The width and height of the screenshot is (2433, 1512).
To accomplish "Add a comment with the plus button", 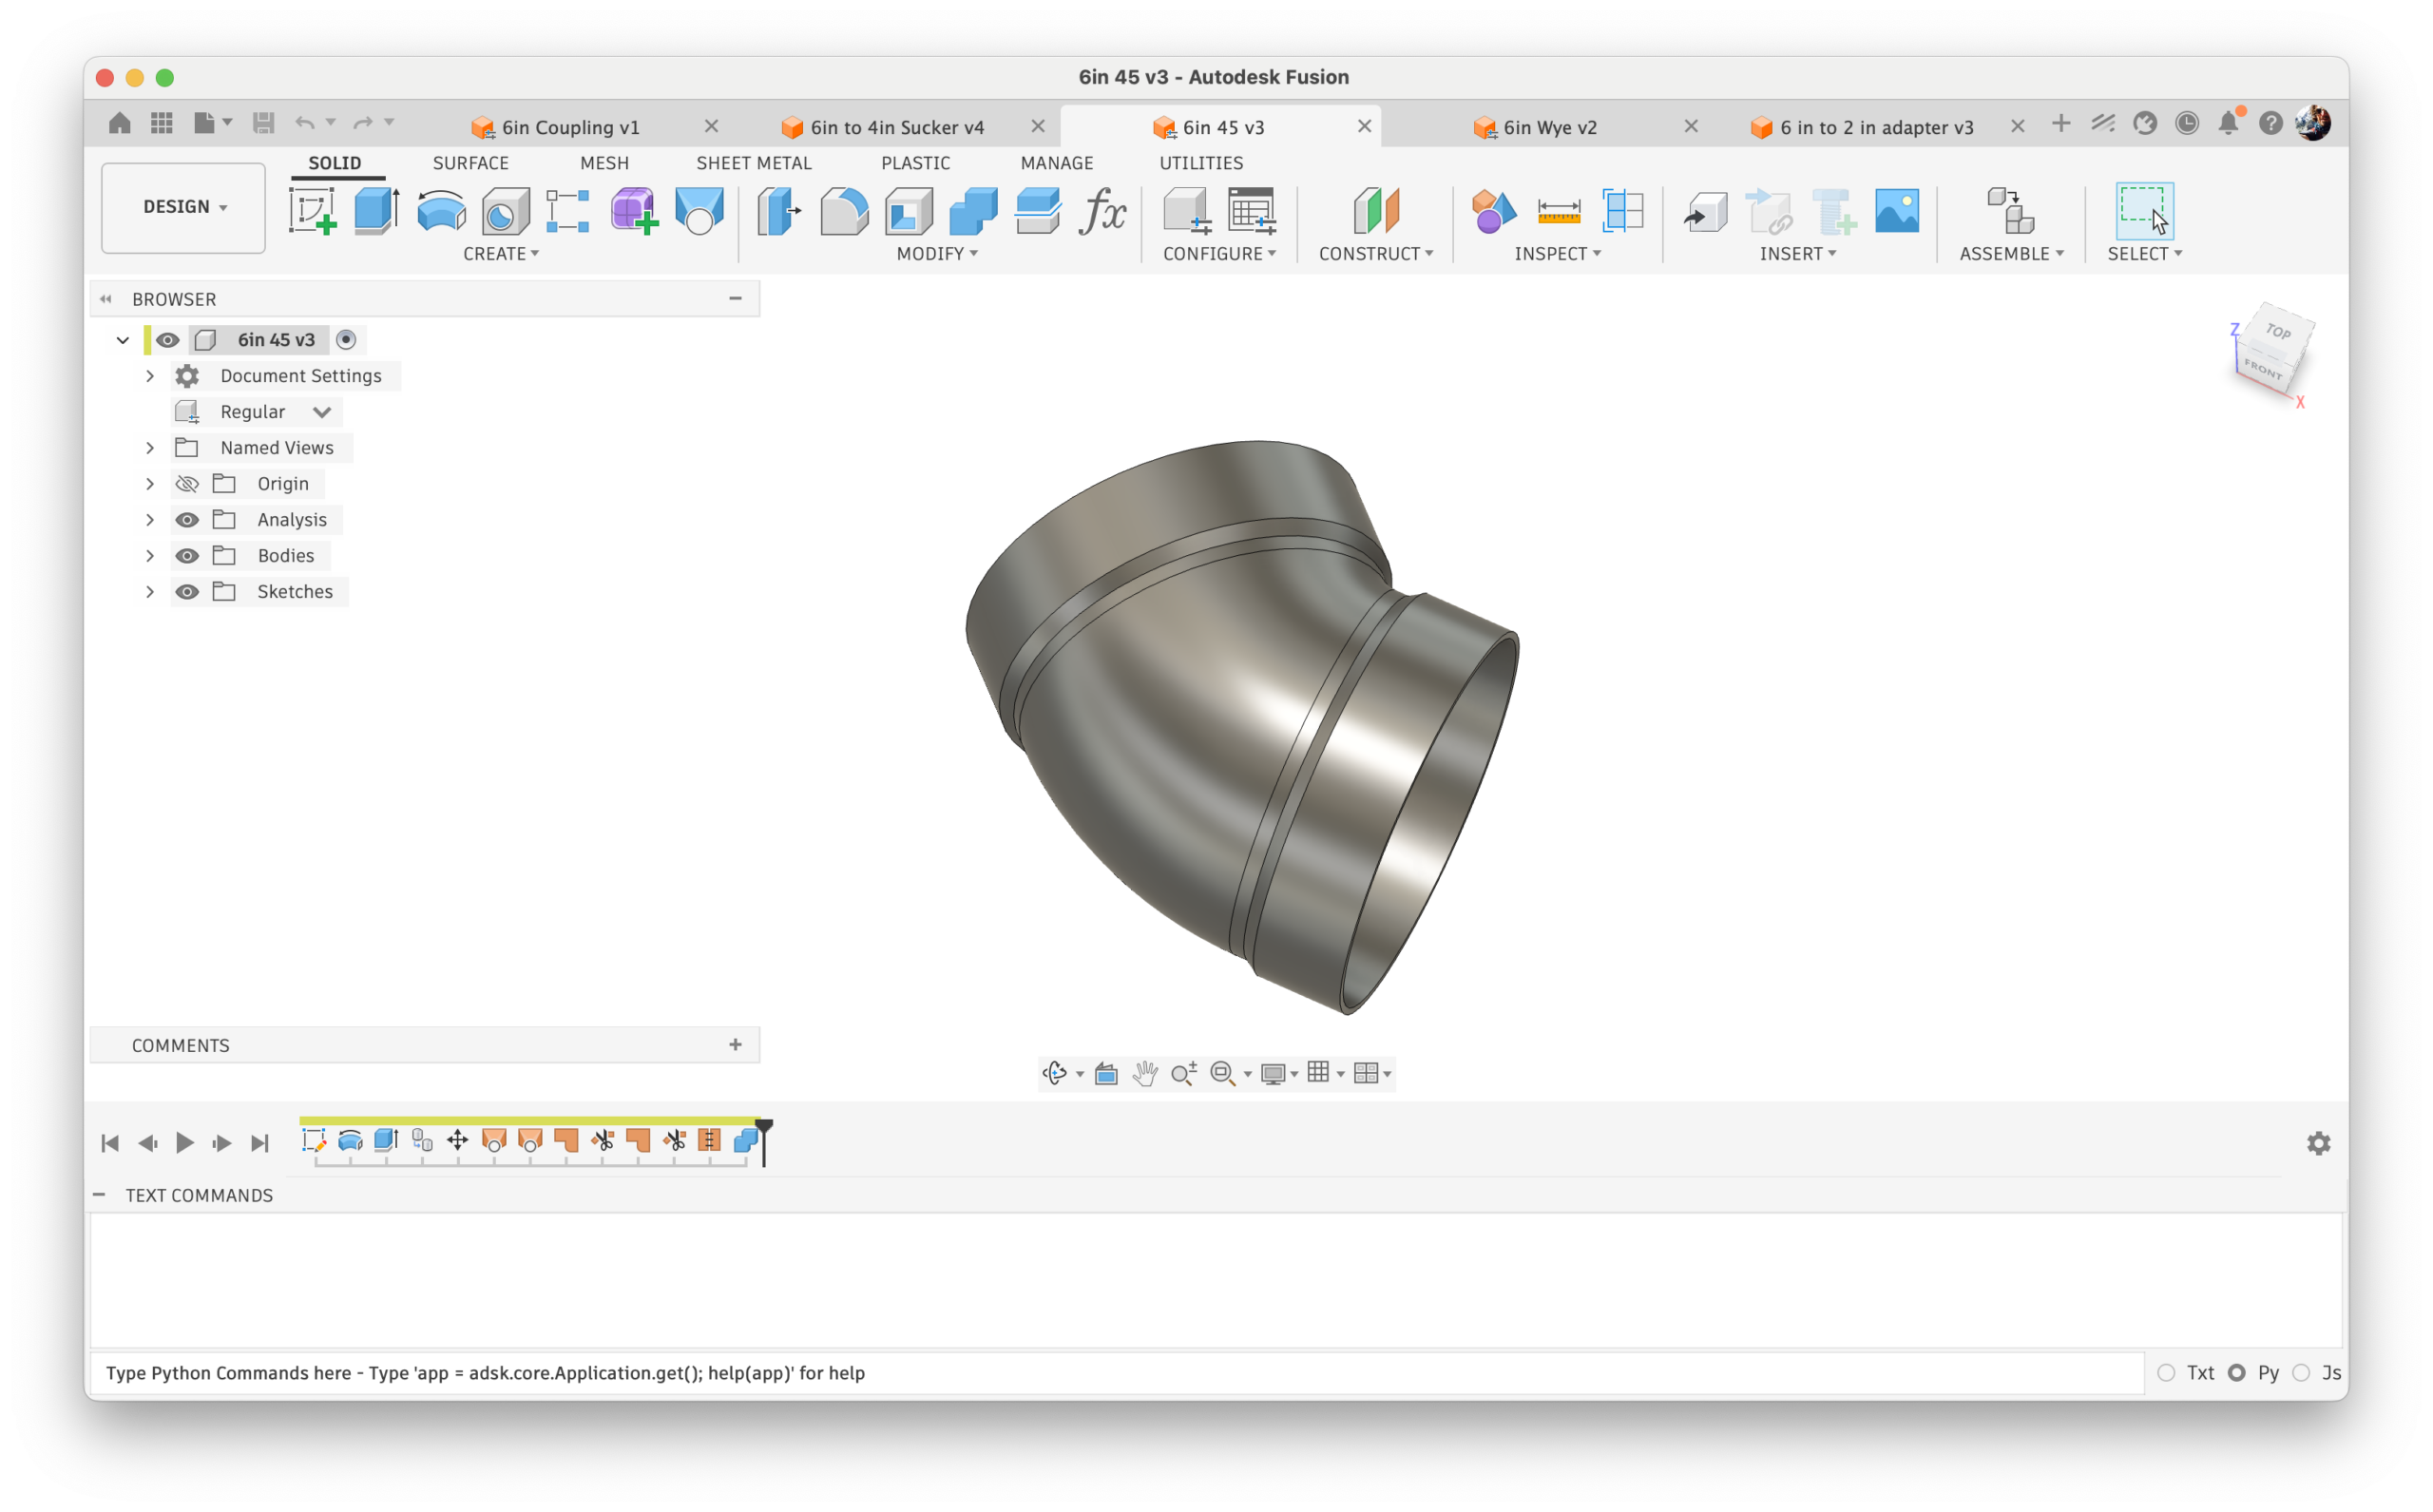I will [x=735, y=1045].
